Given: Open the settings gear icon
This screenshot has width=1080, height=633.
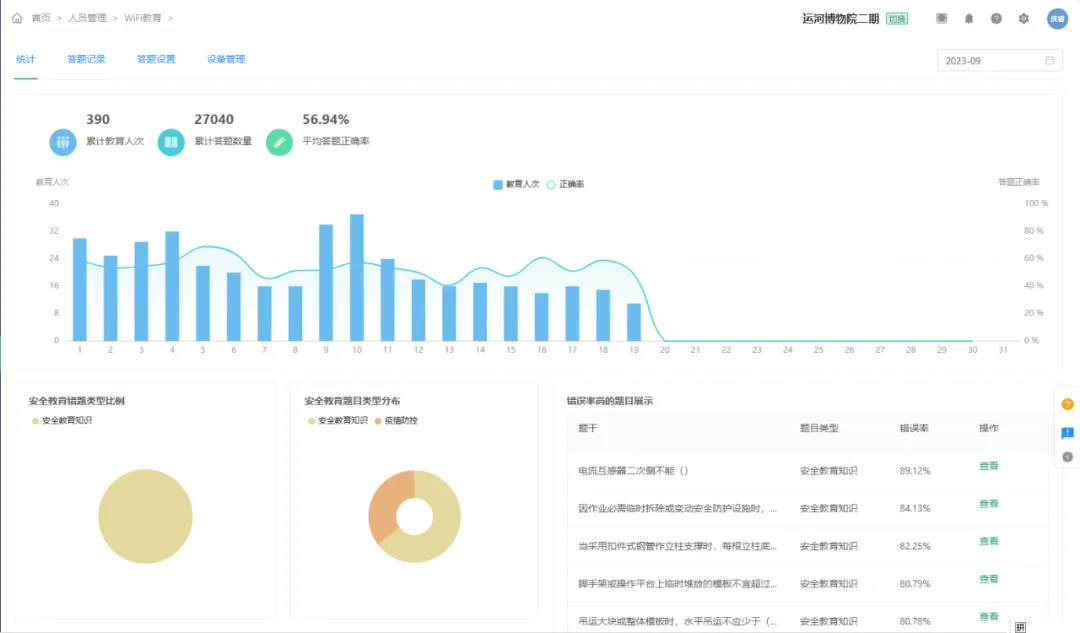Looking at the screenshot, I should pyautogui.click(x=1024, y=19).
